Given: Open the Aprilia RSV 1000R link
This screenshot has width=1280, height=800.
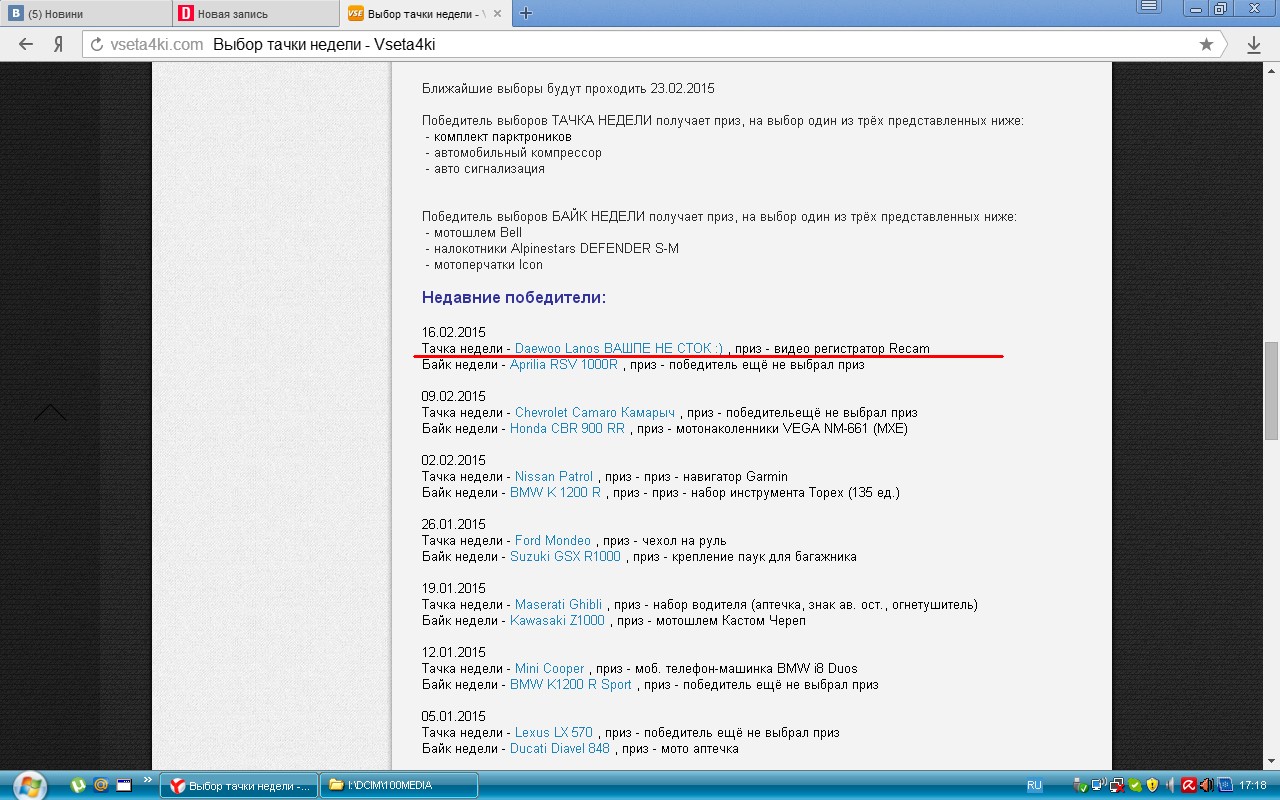Looking at the screenshot, I should coord(564,364).
